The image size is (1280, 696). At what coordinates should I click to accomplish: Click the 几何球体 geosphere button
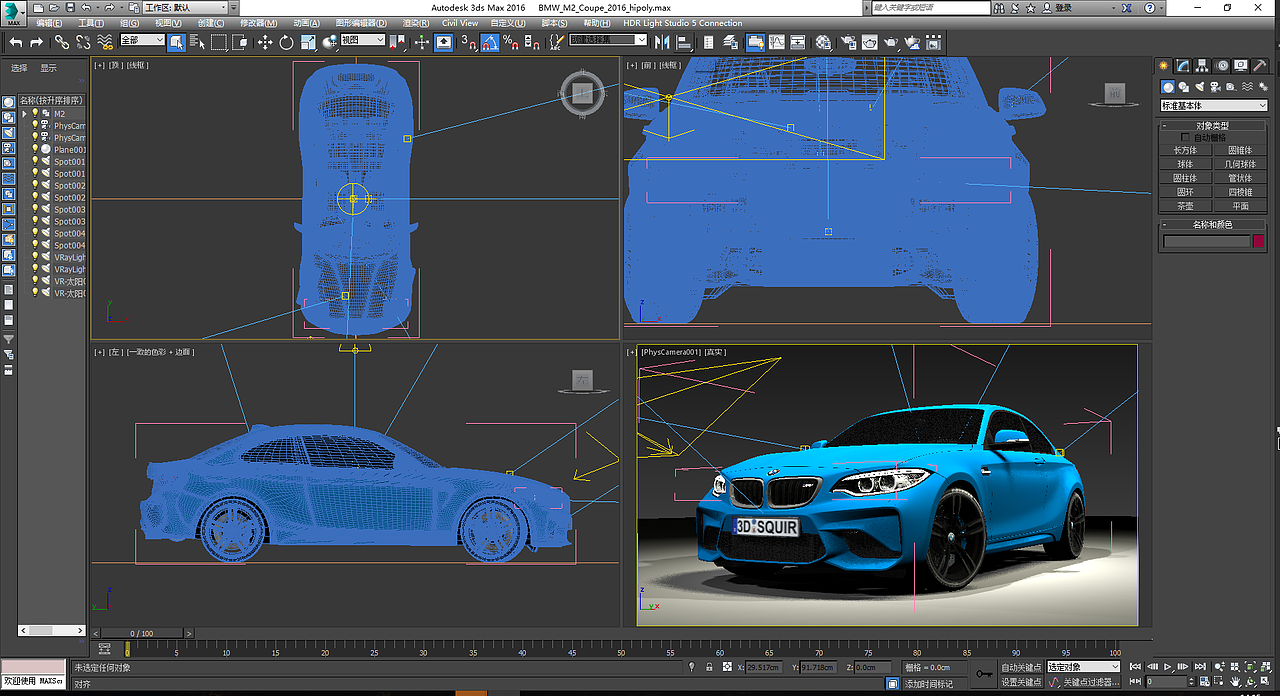pyautogui.click(x=1240, y=164)
